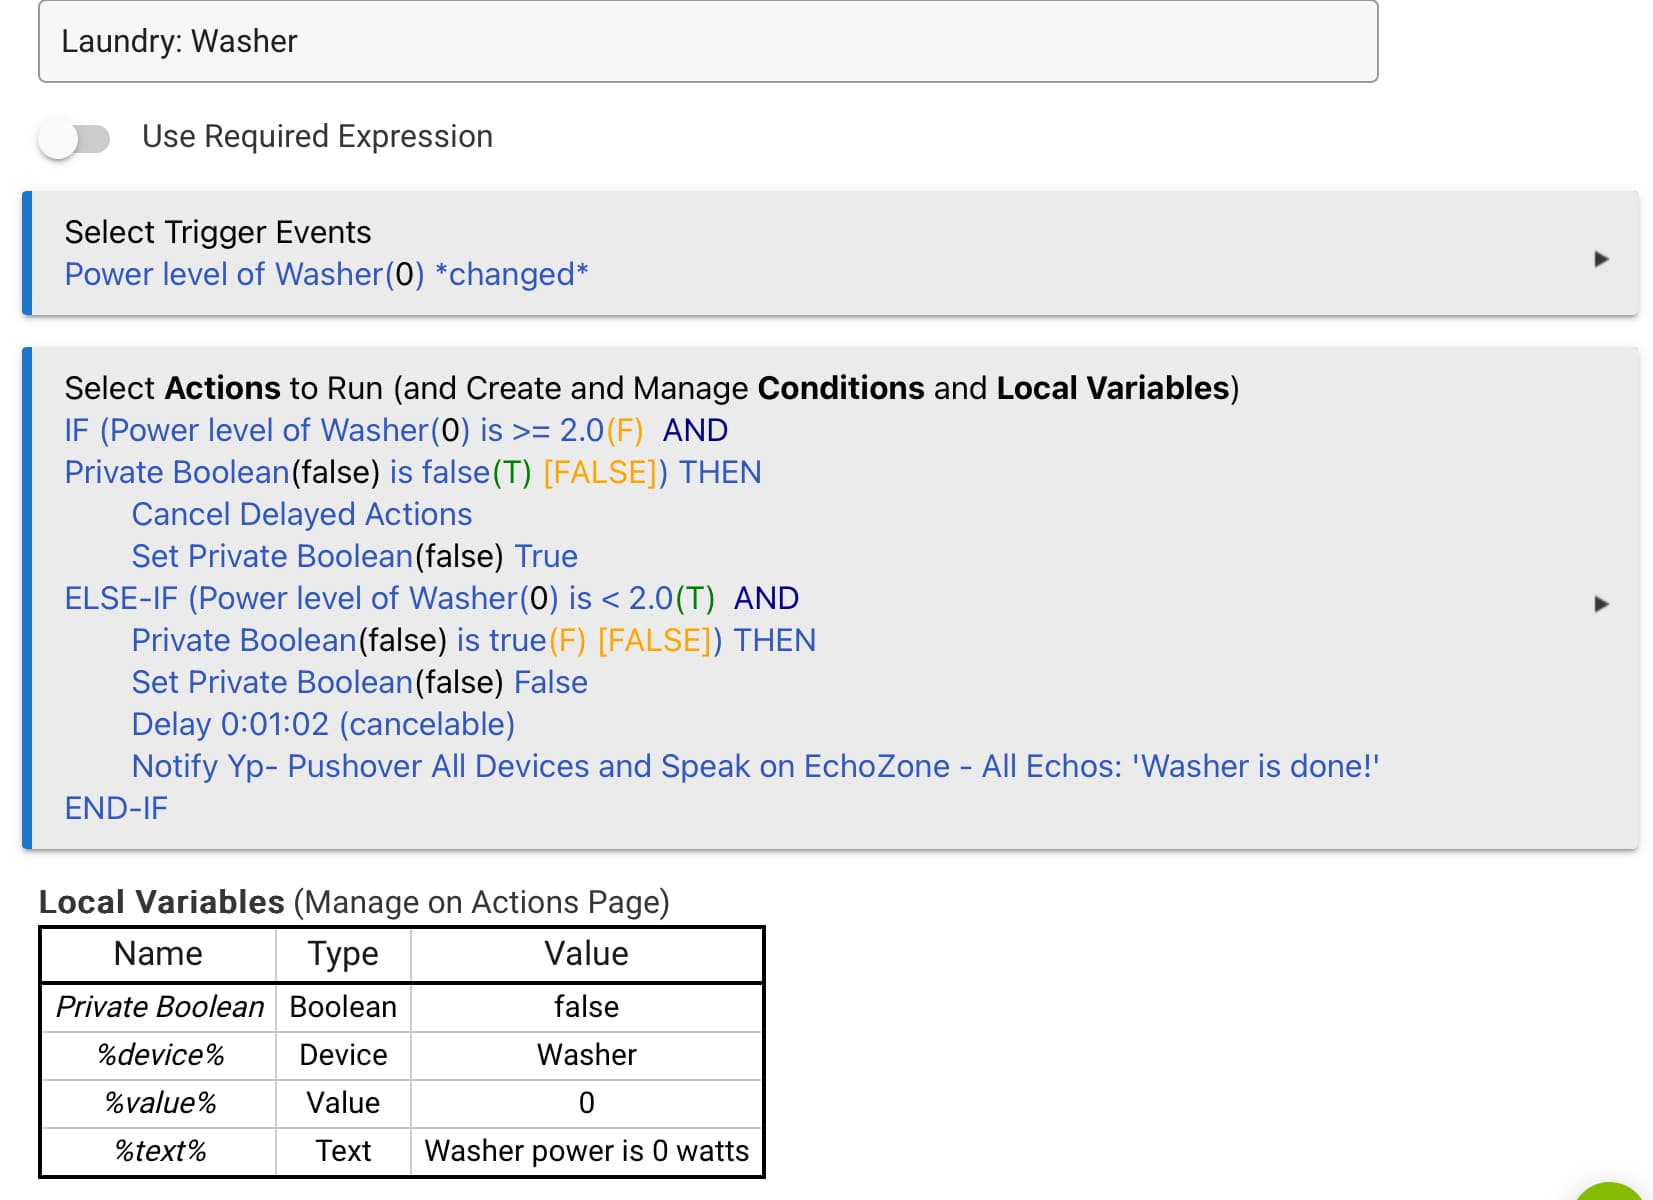Image resolution: width=1653 pixels, height=1200 pixels.
Task: Click the END-IF action line
Action: click(x=116, y=808)
